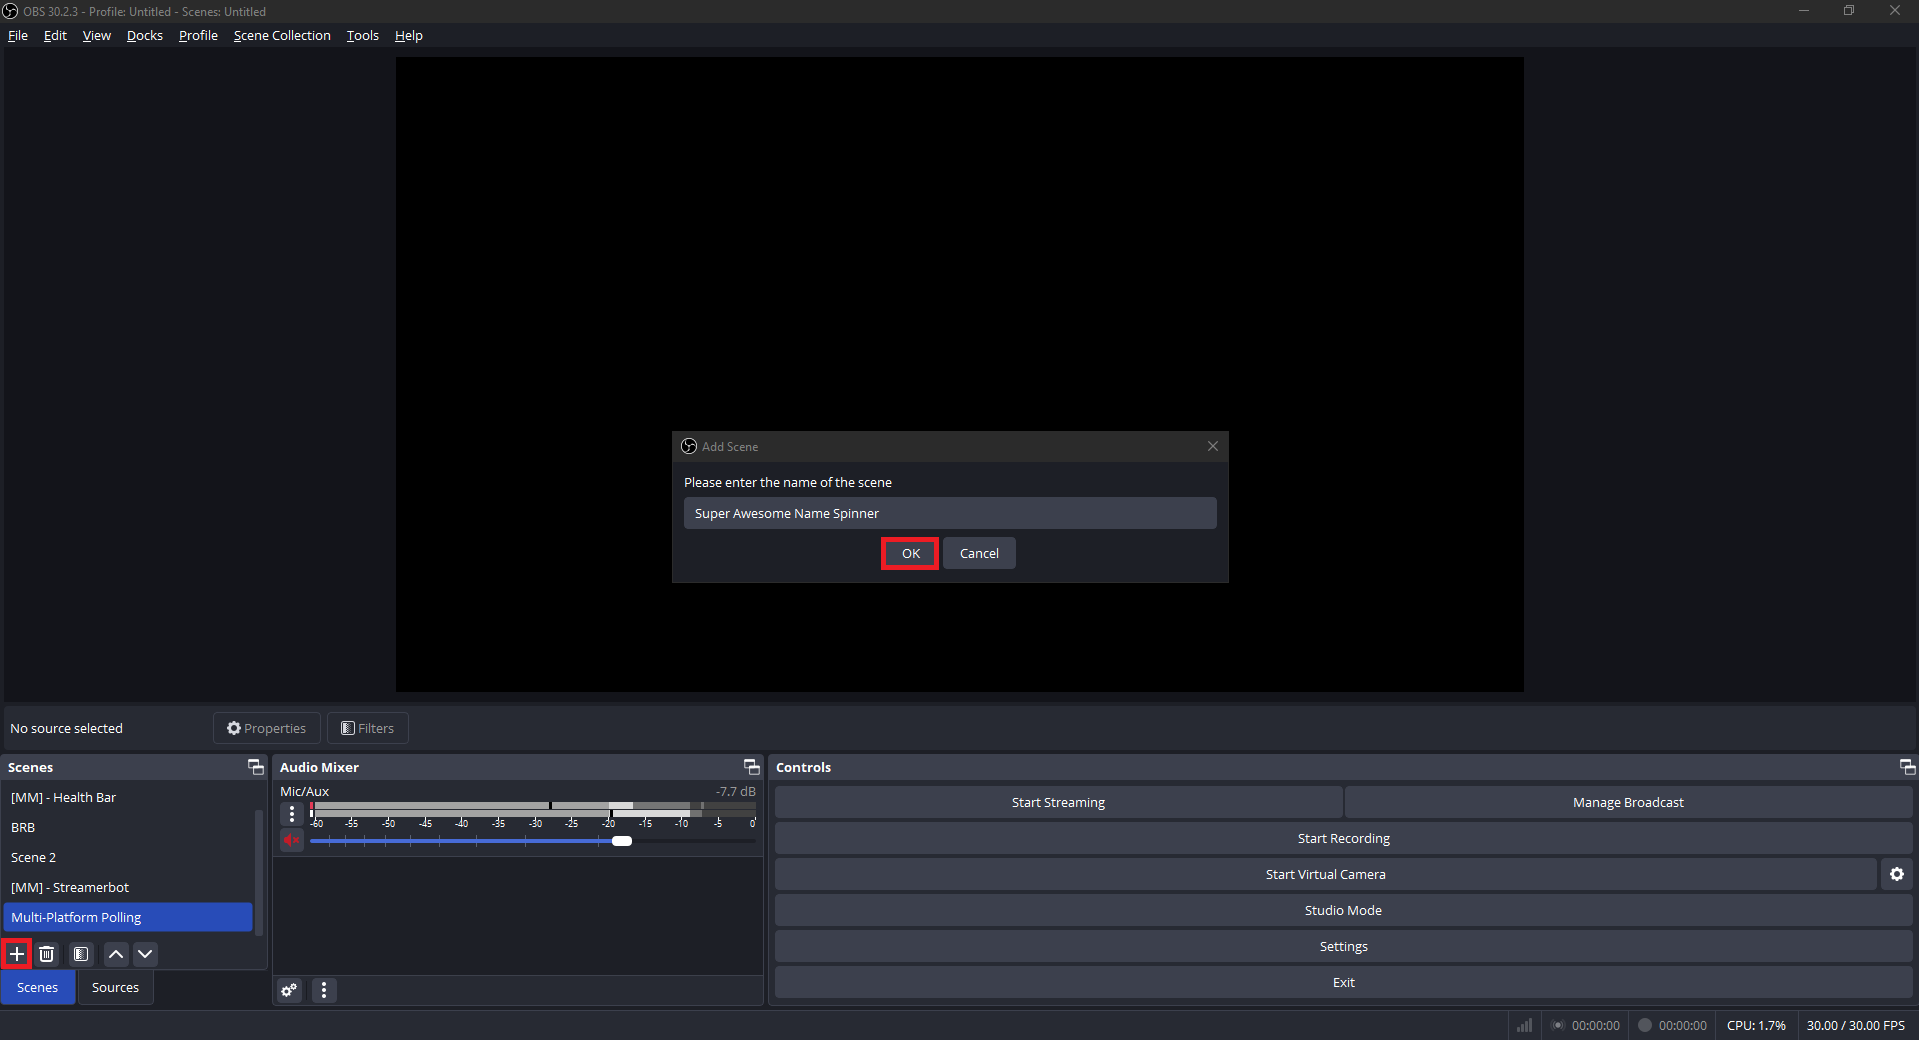Add a new scene with the plus icon
The width and height of the screenshot is (1919, 1040).
coord(16,954)
